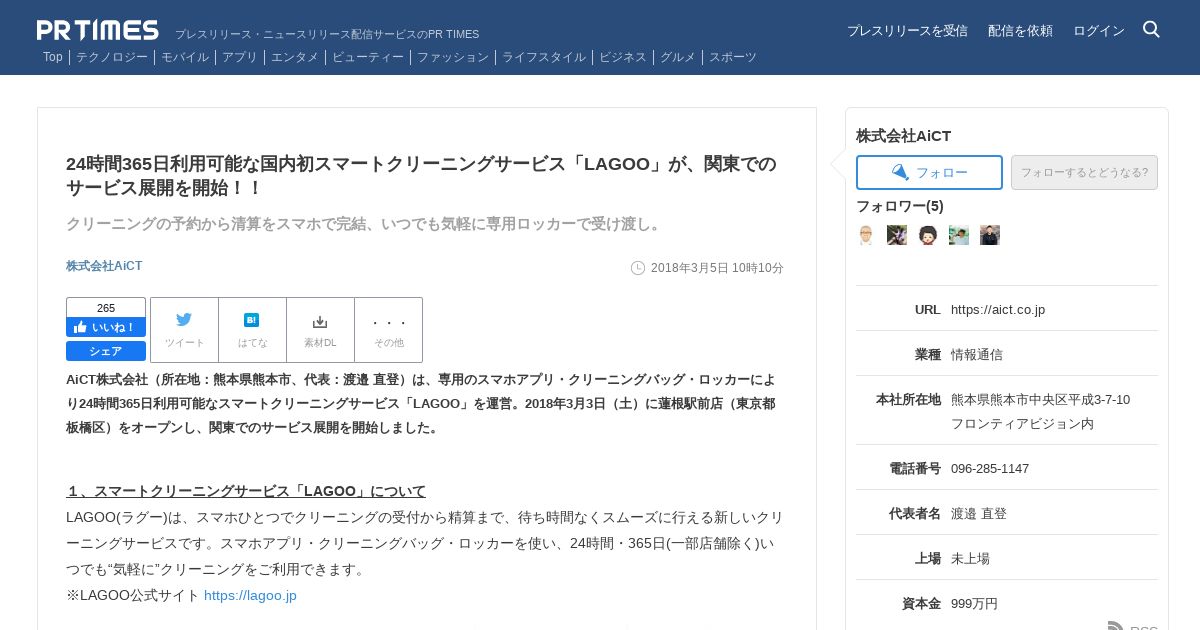1200x630 pixels.
Task: Click the address 熊本県熊本市中央区平成3-7-10
Action: (x=1040, y=399)
